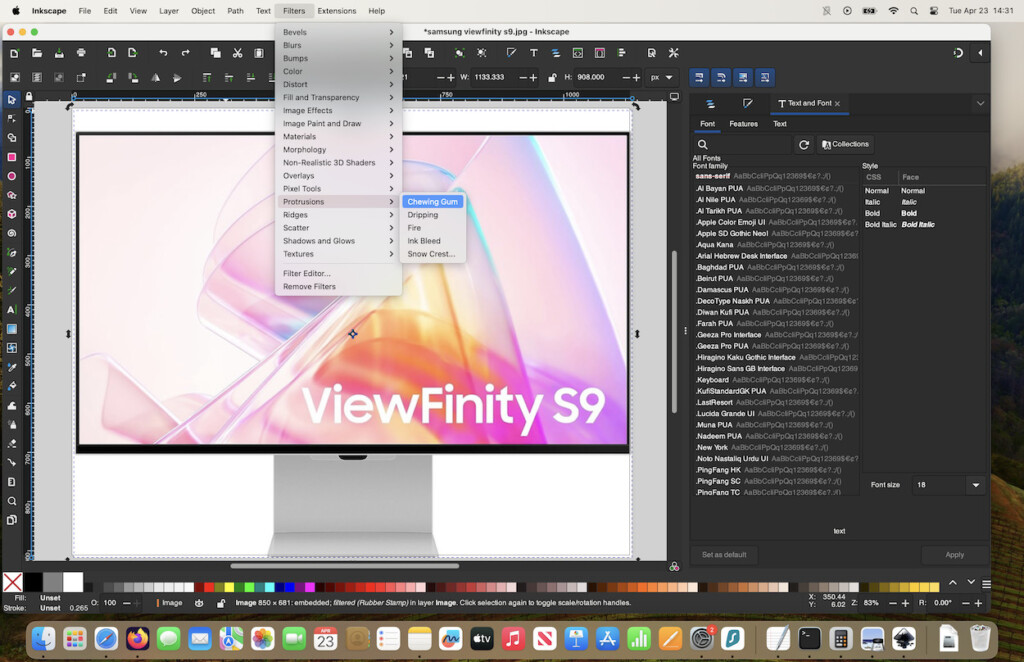Select the Text tool in toolbox
Viewport: 1024px width, 662px height.
[12, 309]
